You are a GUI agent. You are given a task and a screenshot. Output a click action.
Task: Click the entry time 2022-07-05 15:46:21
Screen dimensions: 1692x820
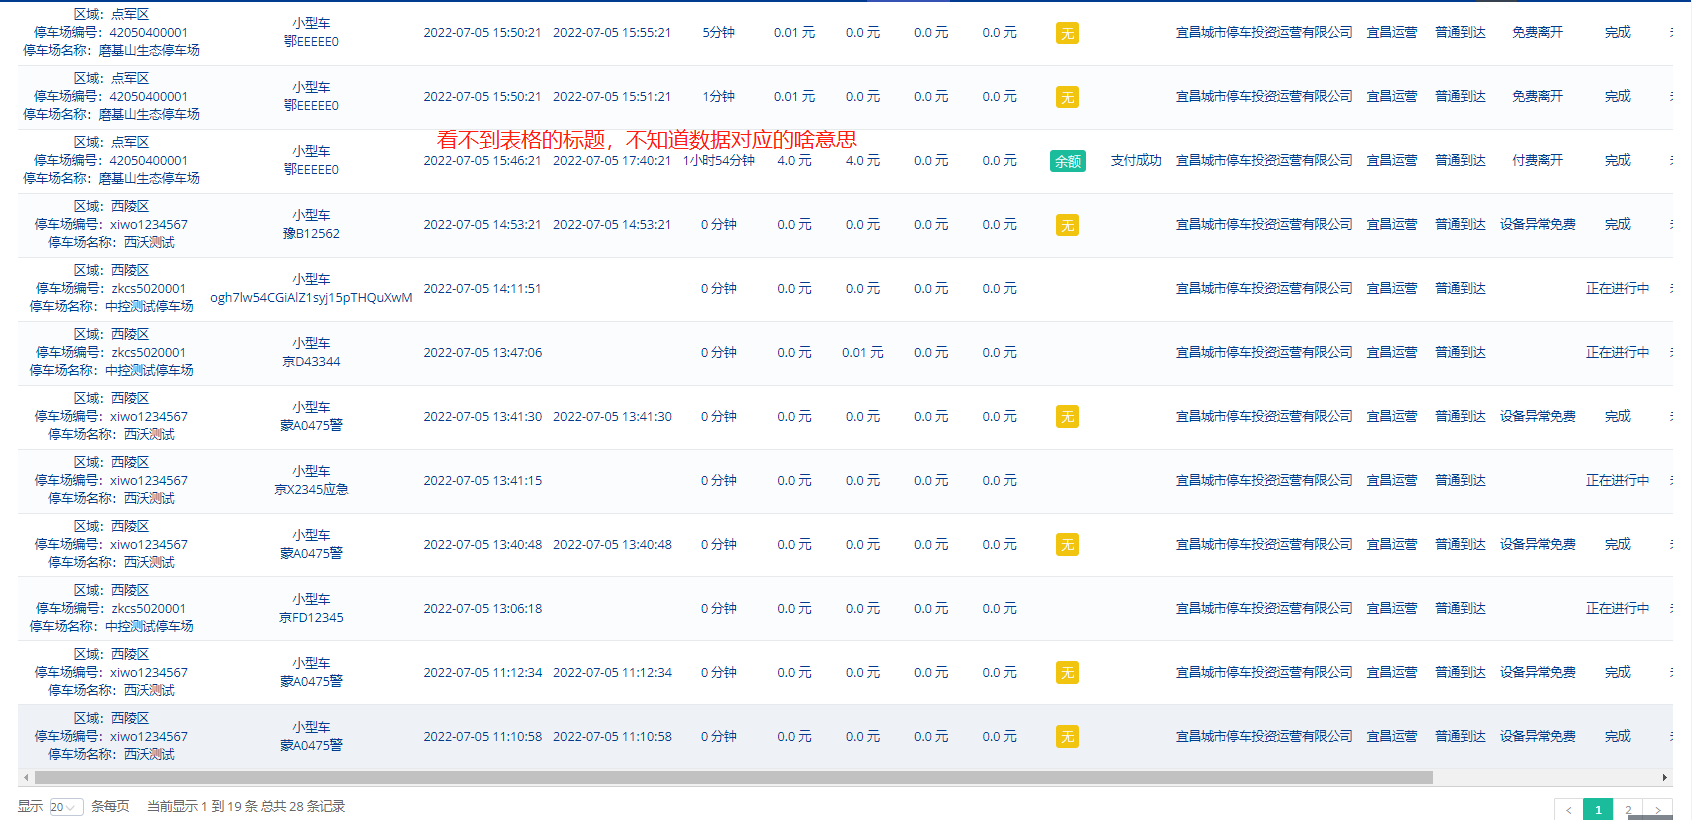click(482, 161)
